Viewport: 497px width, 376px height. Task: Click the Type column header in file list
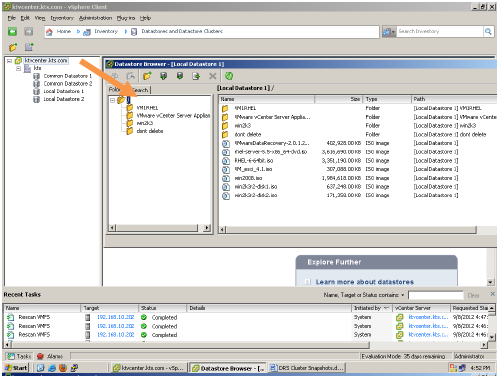pyautogui.click(x=387, y=99)
